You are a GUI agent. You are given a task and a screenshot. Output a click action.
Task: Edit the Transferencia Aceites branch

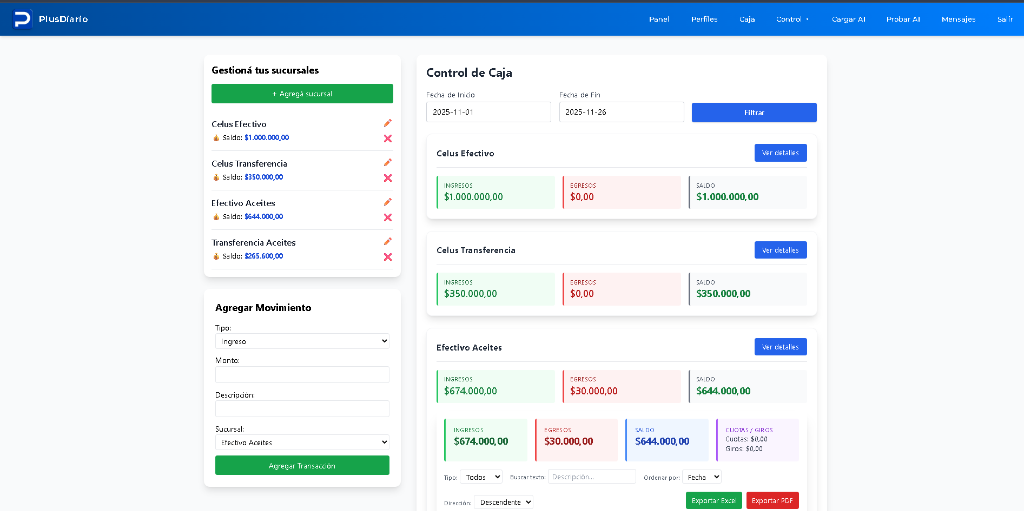pyautogui.click(x=388, y=241)
